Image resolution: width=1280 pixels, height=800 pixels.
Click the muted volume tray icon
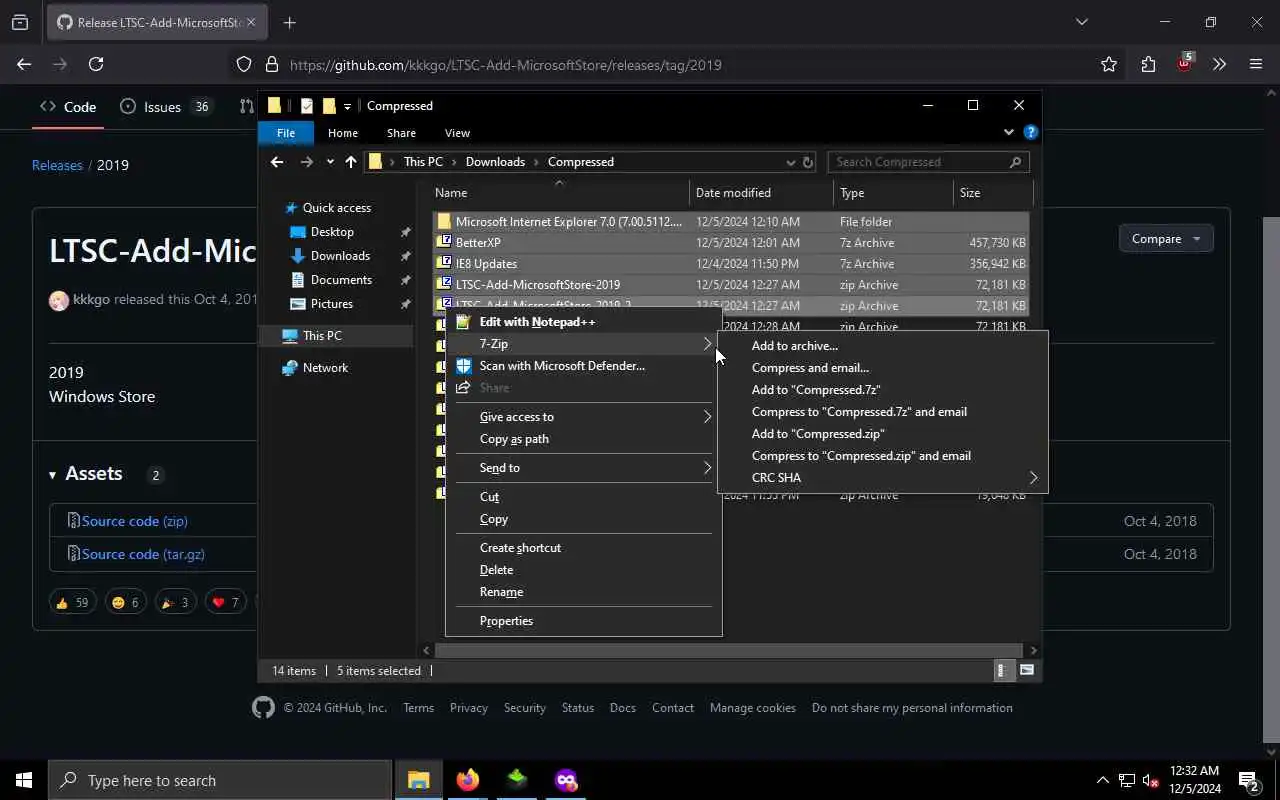coord(1151,781)
